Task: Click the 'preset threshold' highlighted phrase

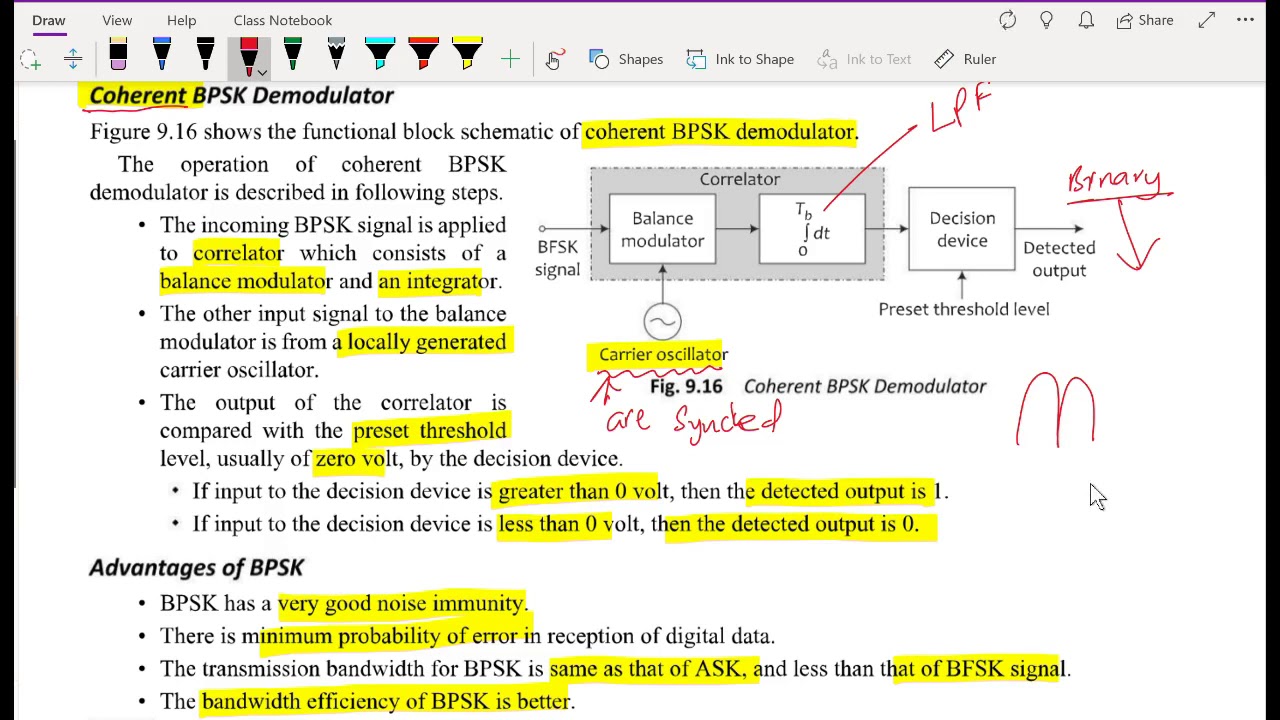Action: (x=429, y=430)
